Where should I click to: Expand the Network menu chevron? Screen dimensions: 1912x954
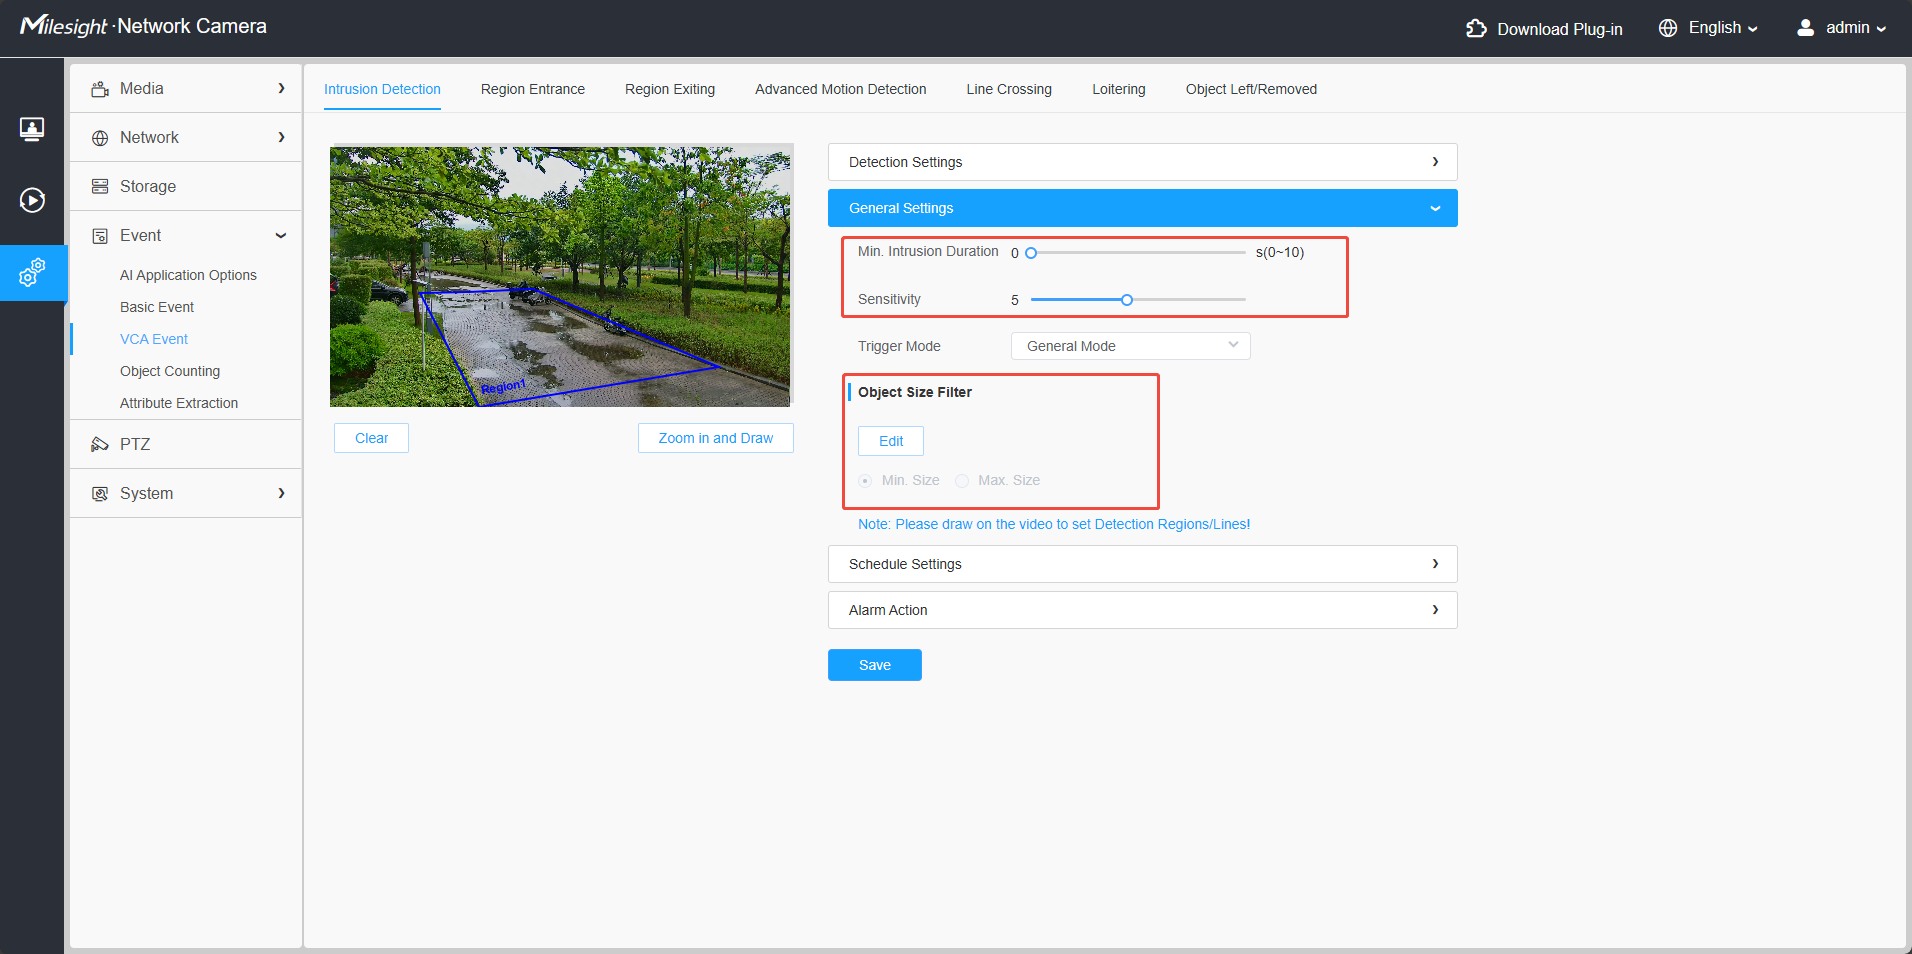tap(281, 137)
